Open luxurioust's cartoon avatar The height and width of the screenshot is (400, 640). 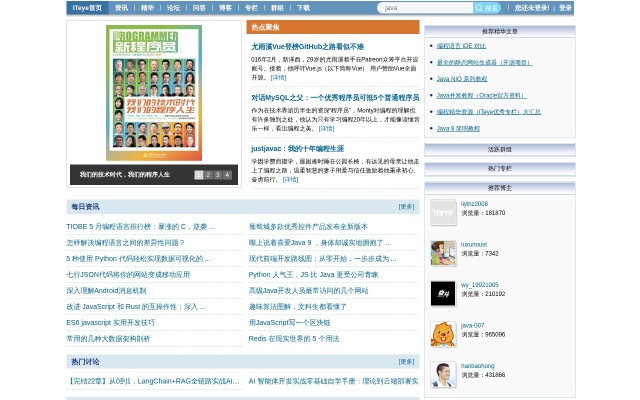point(443,253)
